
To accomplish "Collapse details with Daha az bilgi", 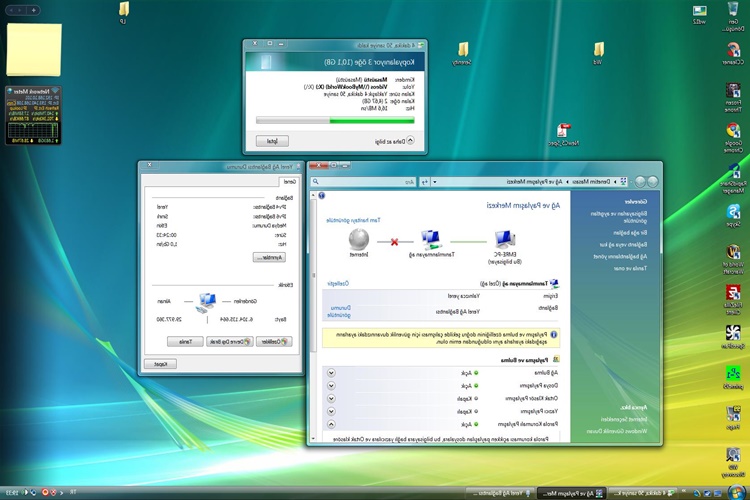I will tap(395, 141).
